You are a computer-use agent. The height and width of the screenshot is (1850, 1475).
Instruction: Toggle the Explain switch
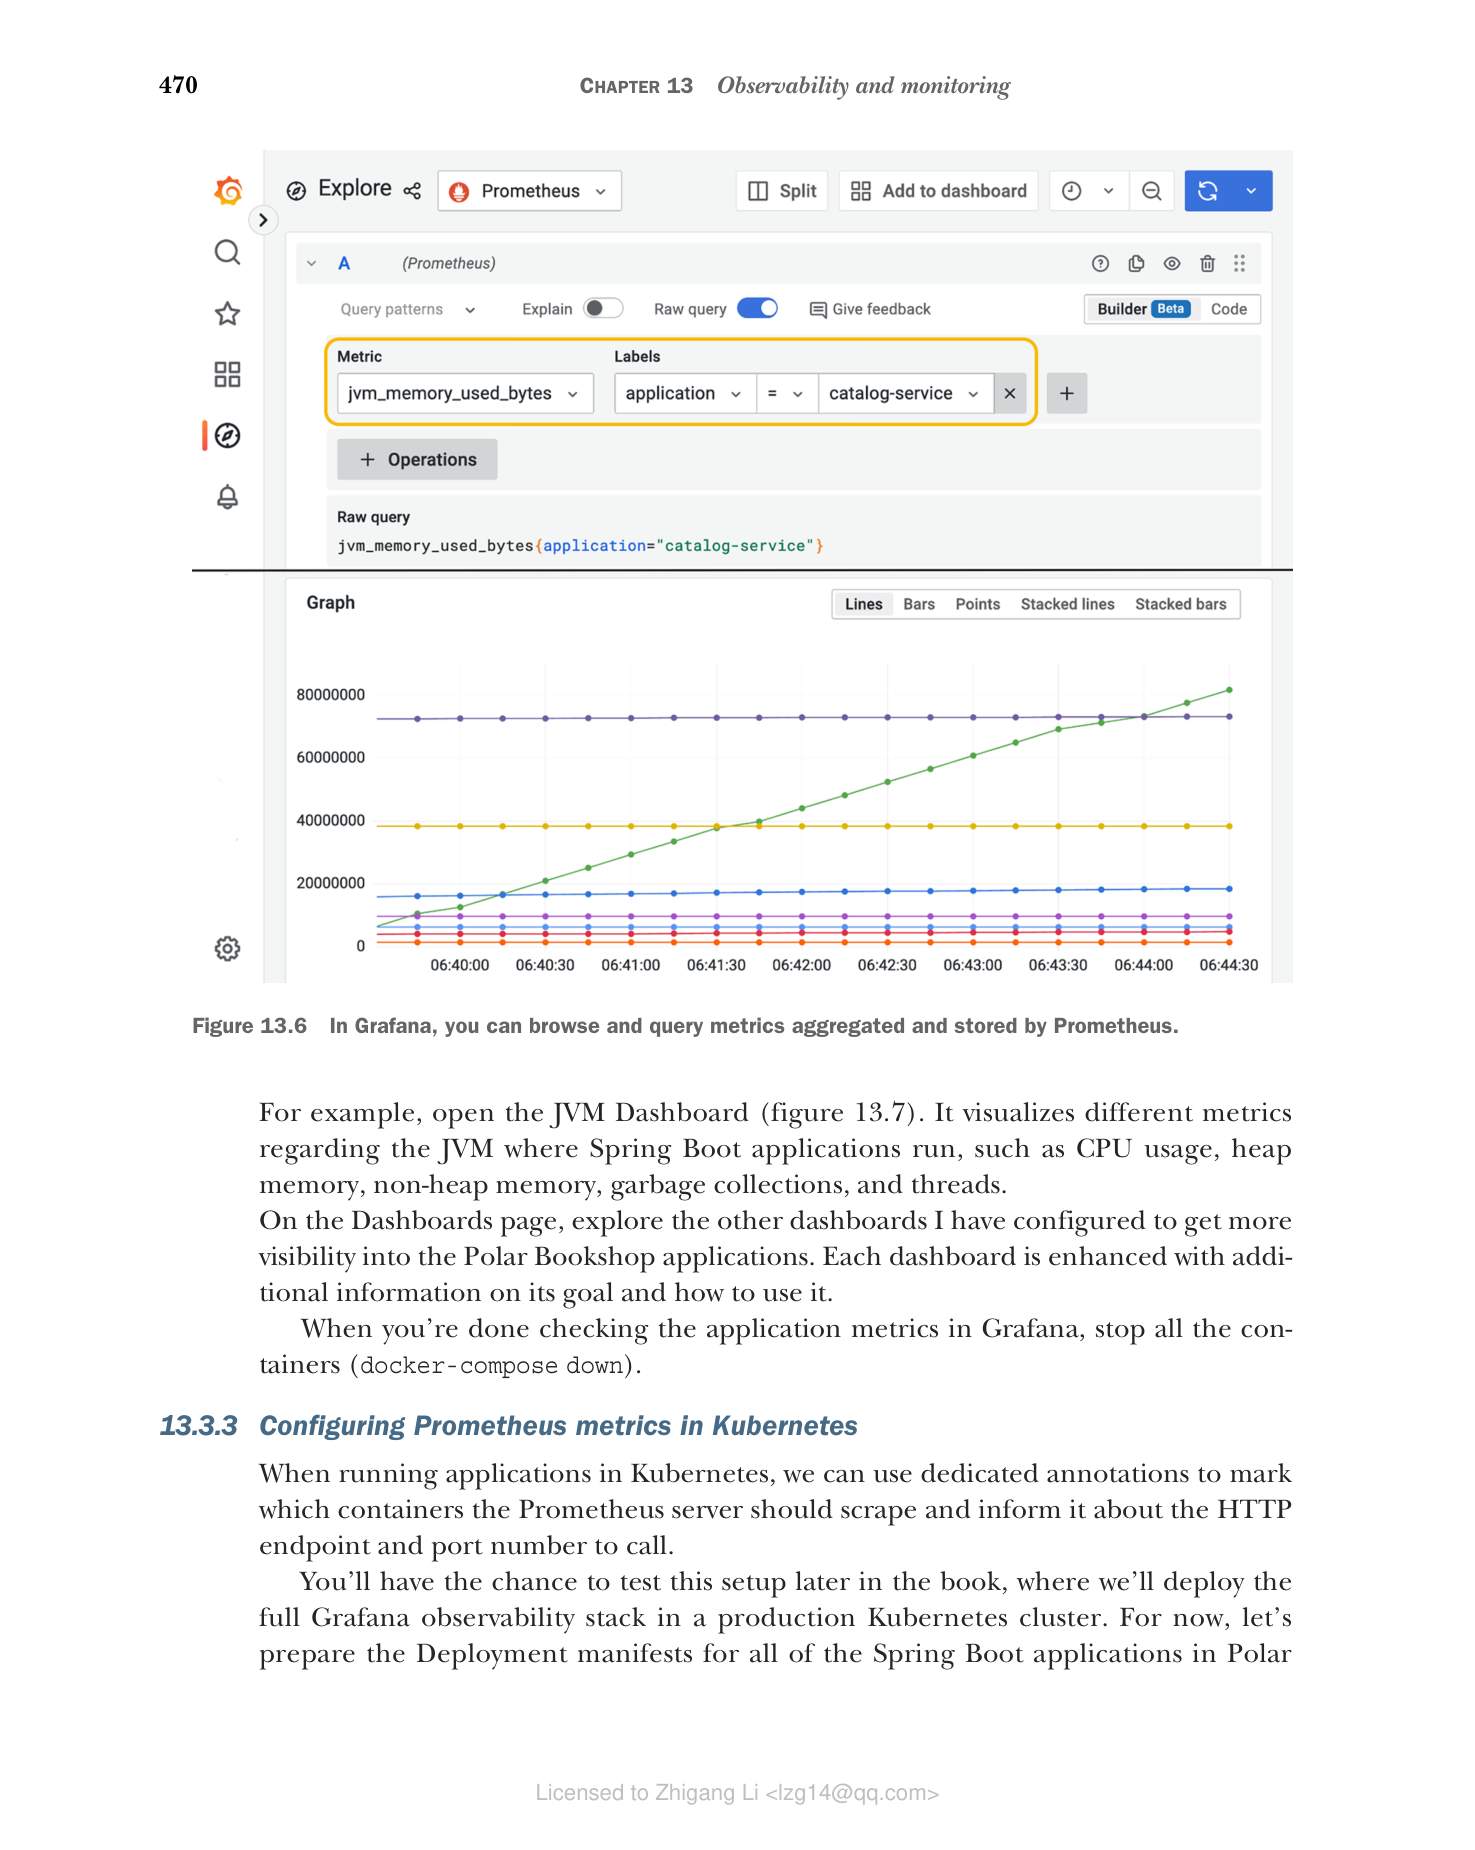[603, 308]
